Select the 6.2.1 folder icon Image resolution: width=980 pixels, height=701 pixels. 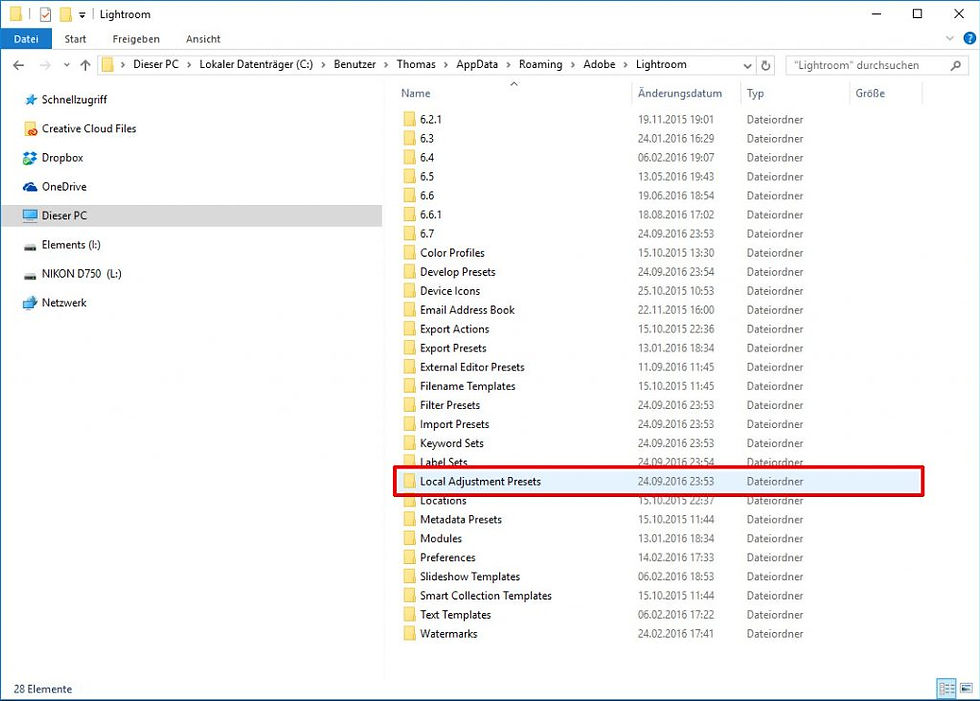409,119
